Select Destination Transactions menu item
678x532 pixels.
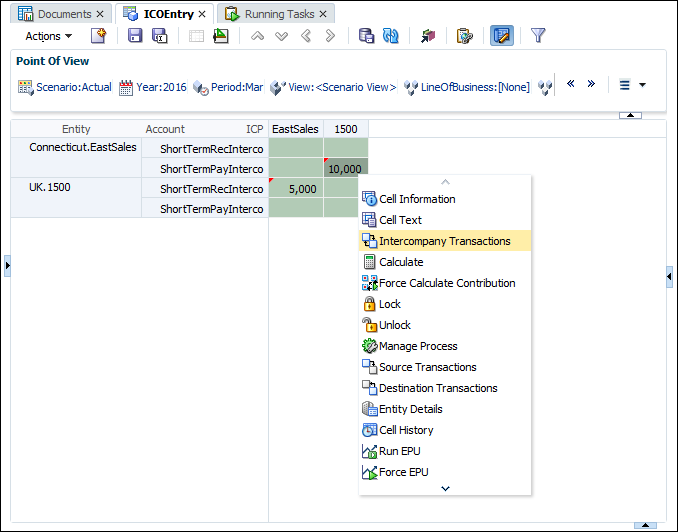[445, 388]
